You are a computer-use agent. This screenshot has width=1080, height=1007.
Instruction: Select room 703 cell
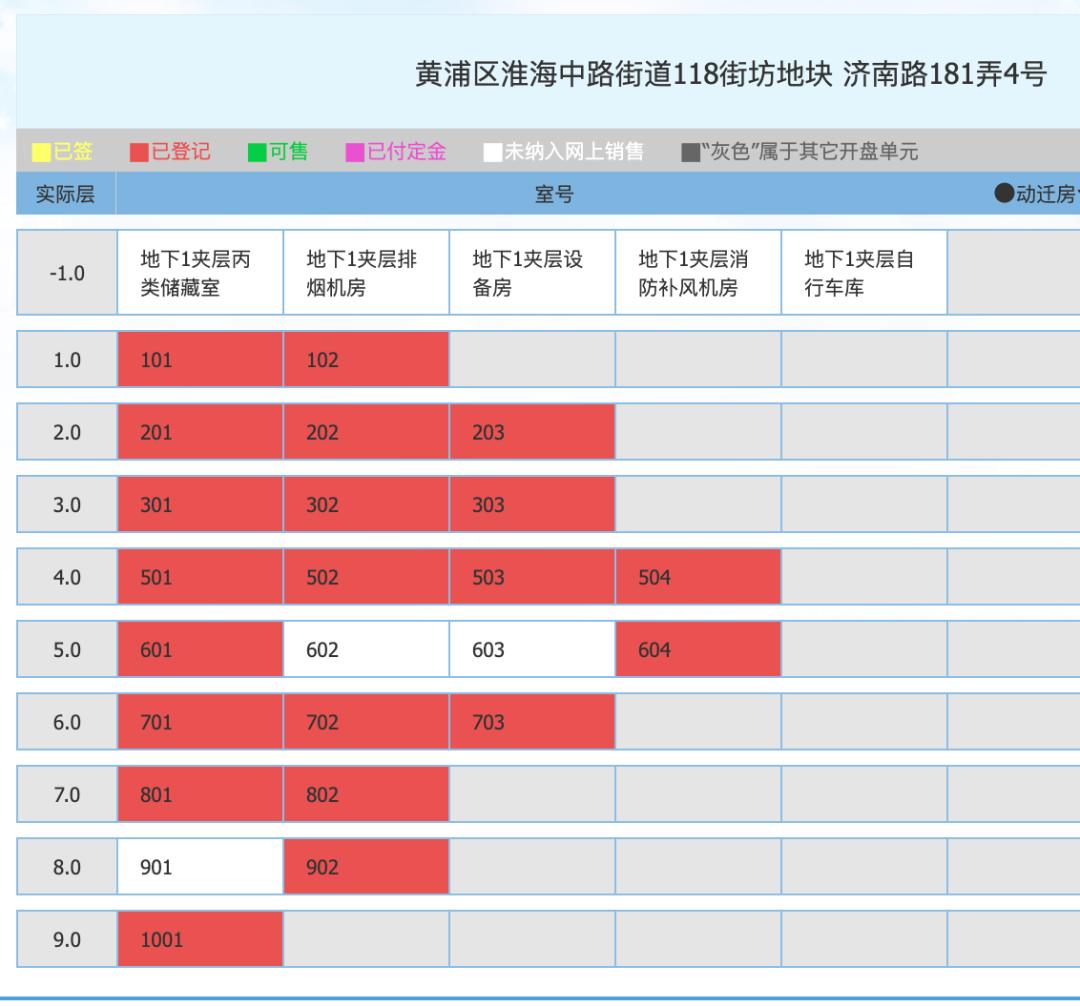click(532, 722)
